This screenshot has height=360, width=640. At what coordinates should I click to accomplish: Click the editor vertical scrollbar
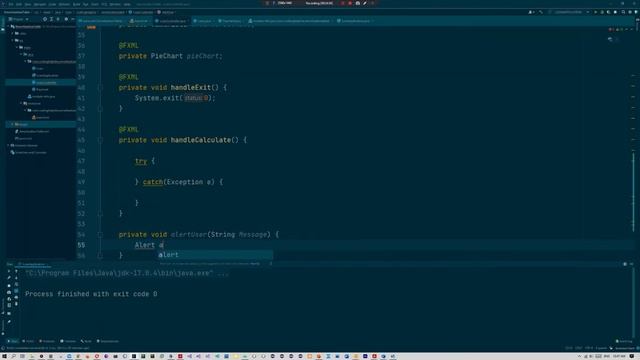(x=633, y=192)
